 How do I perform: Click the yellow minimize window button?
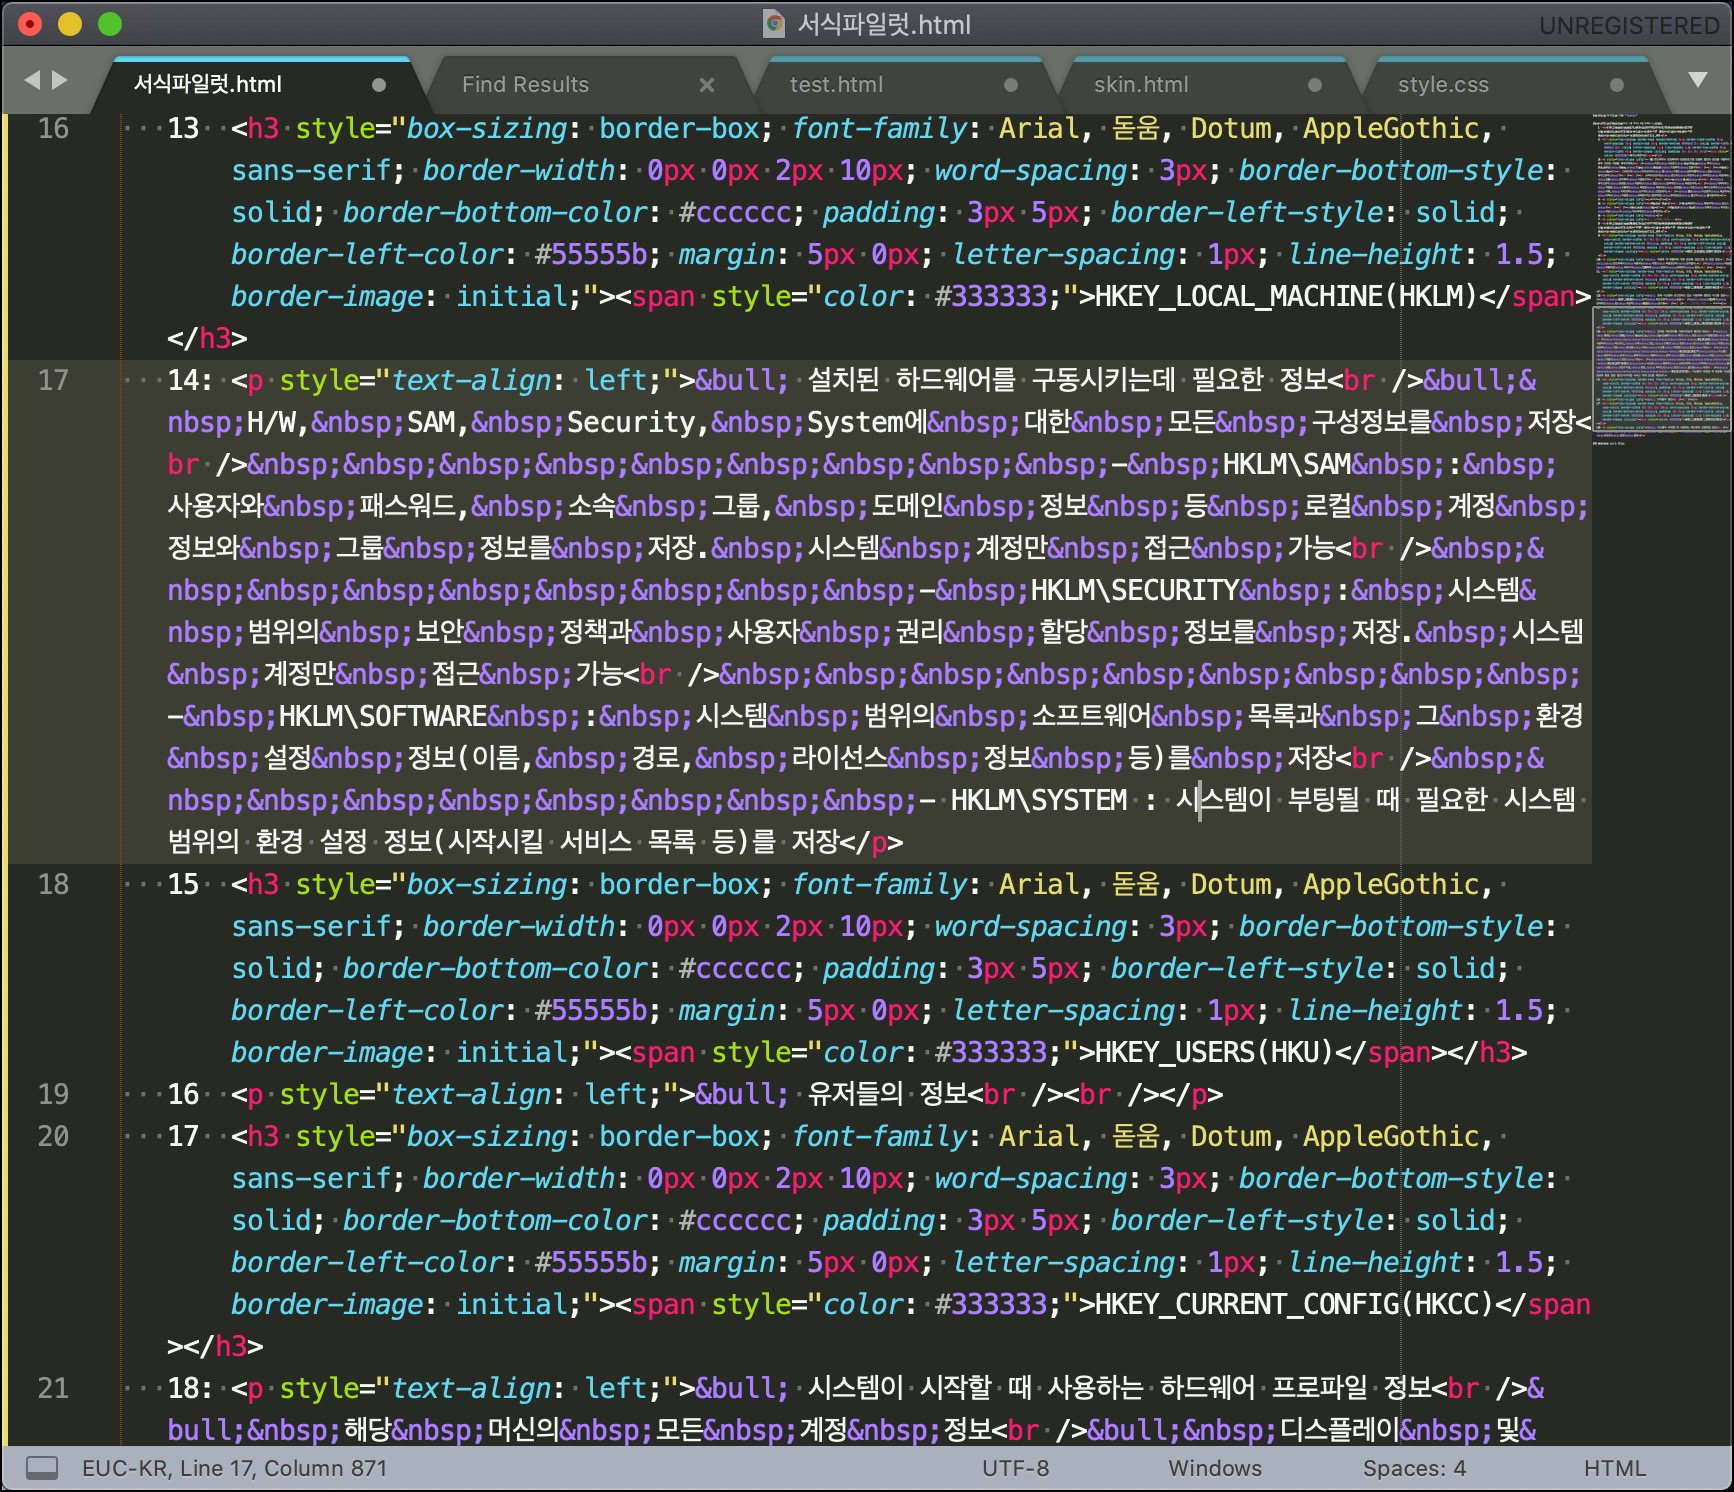[69, 24]
